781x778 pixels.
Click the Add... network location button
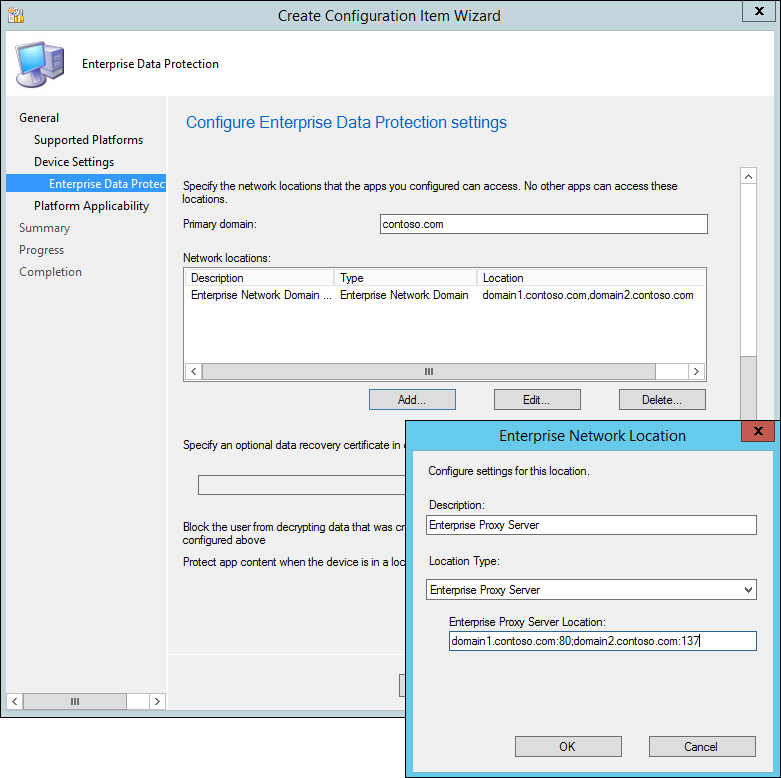click(x=412, y=400)
